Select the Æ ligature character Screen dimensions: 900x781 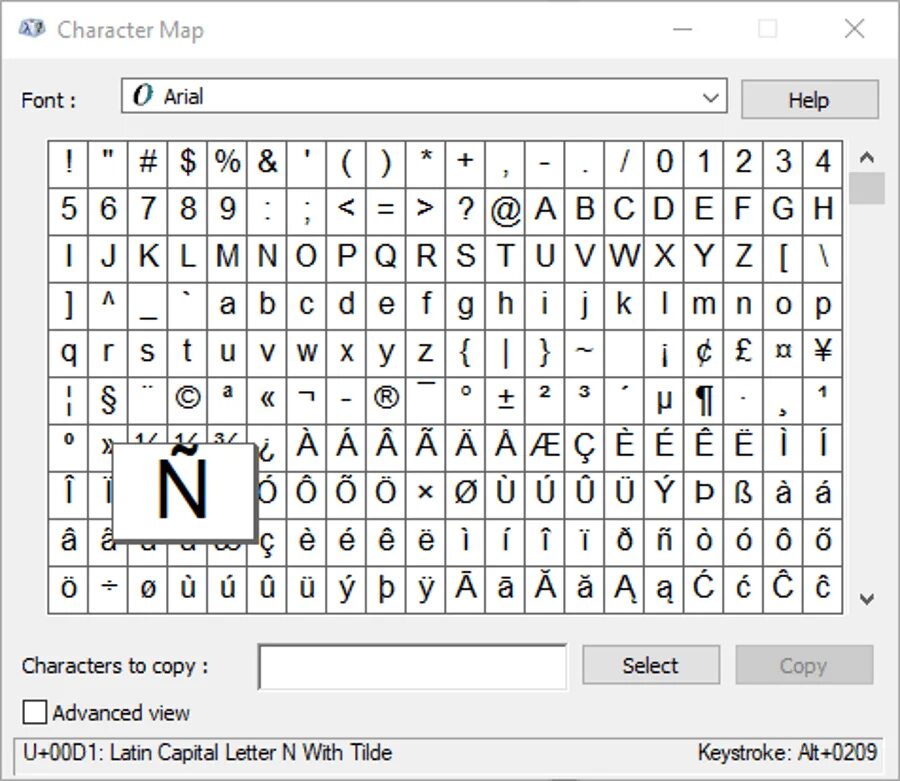coord(545,446)
